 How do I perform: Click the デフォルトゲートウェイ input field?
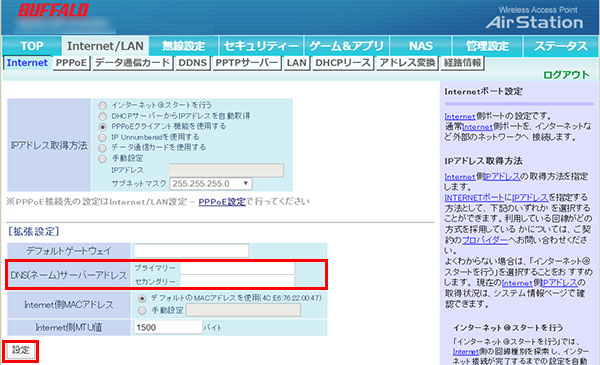[x=191, y=251]
